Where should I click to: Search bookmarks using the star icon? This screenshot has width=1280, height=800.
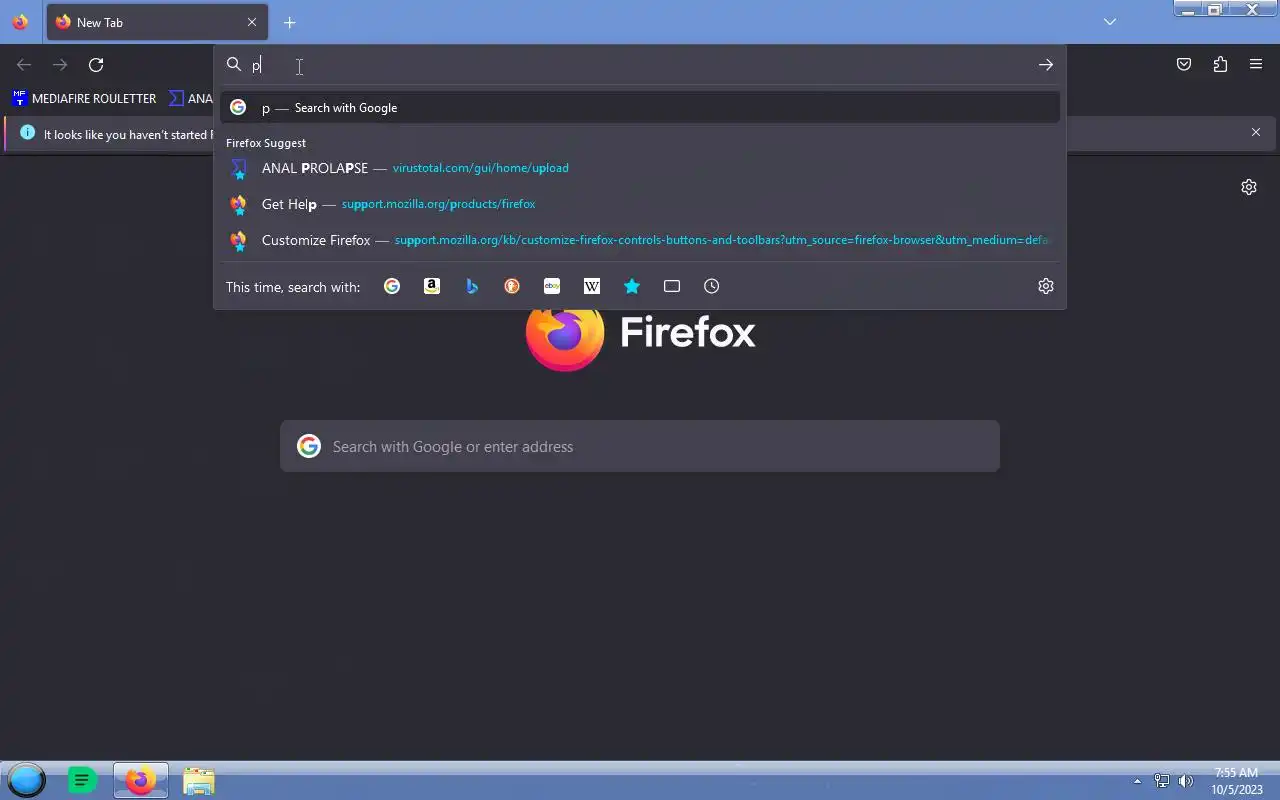[632, 286]
